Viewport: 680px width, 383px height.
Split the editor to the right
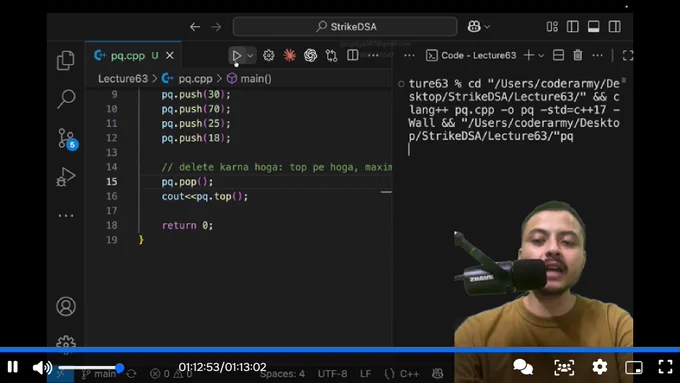click(353, 55)
